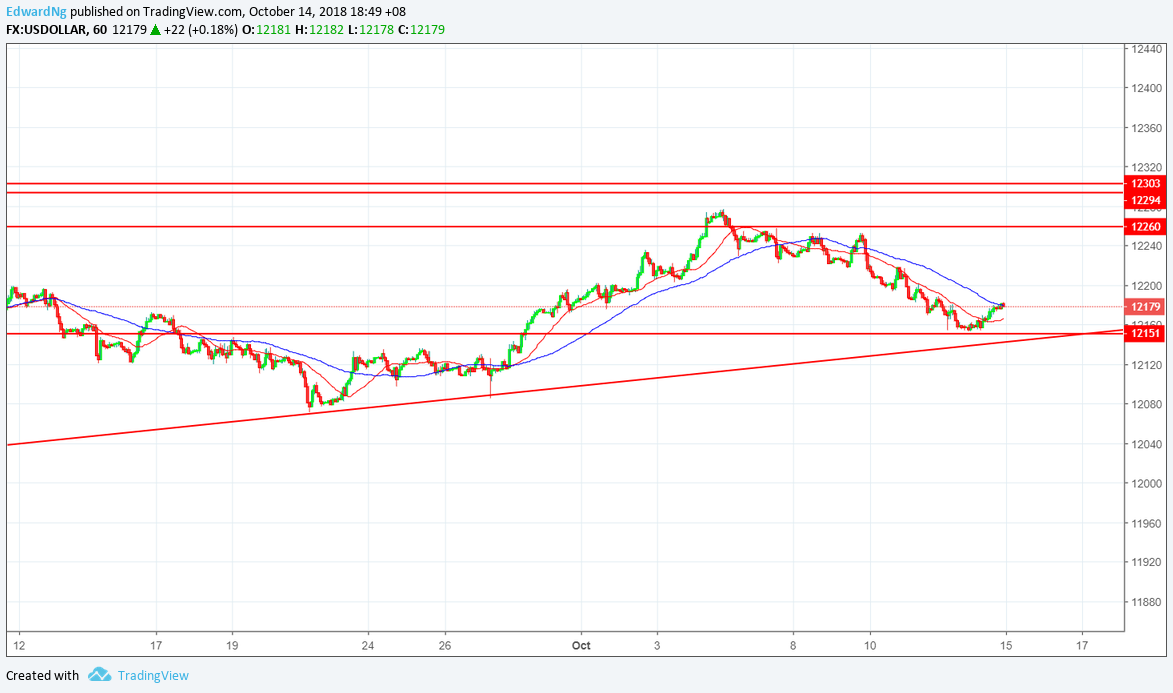The image size is (1173, 693).
Task: Click the 11880 price axis value
Action: (1145, 602)
